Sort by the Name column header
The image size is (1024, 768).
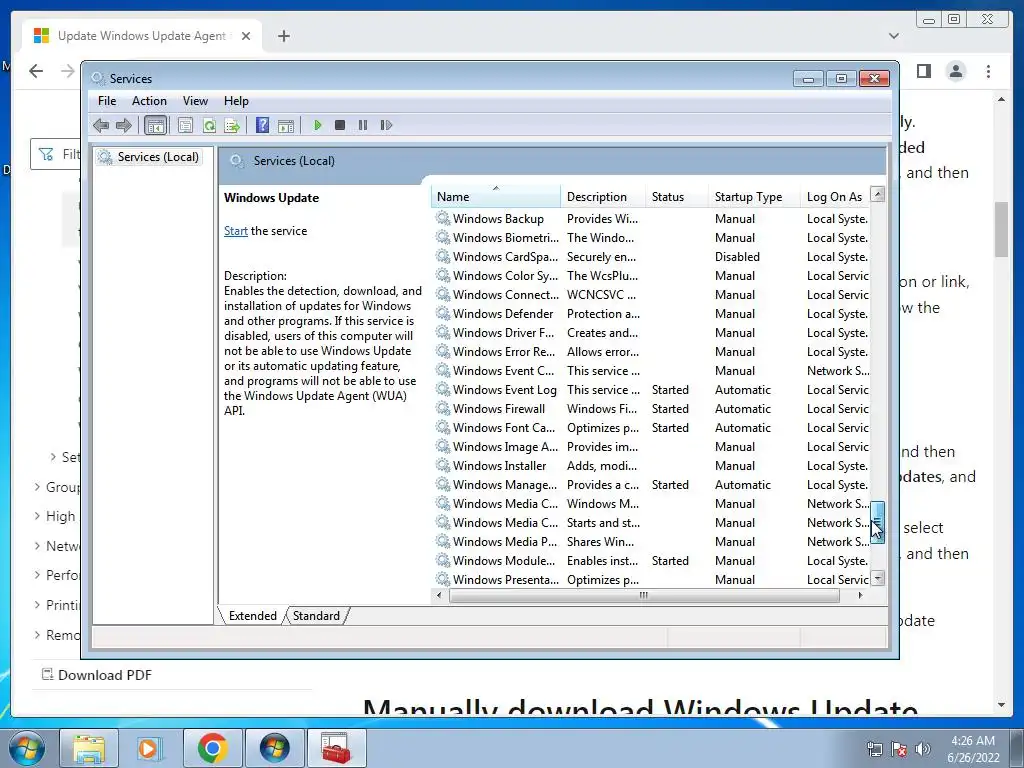[496, 197]
